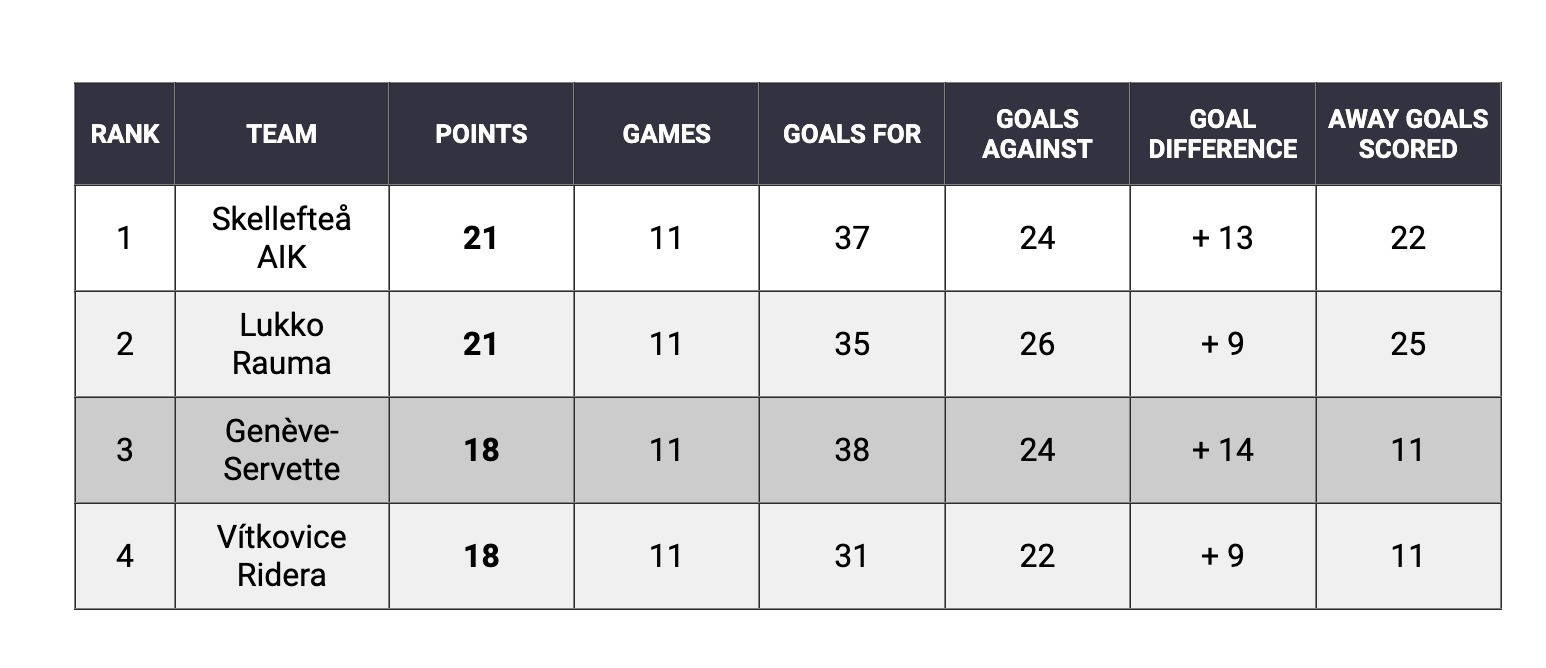The image size is (1546, 668).
Task: Click the RANK column header
Action: coord(124,134)
